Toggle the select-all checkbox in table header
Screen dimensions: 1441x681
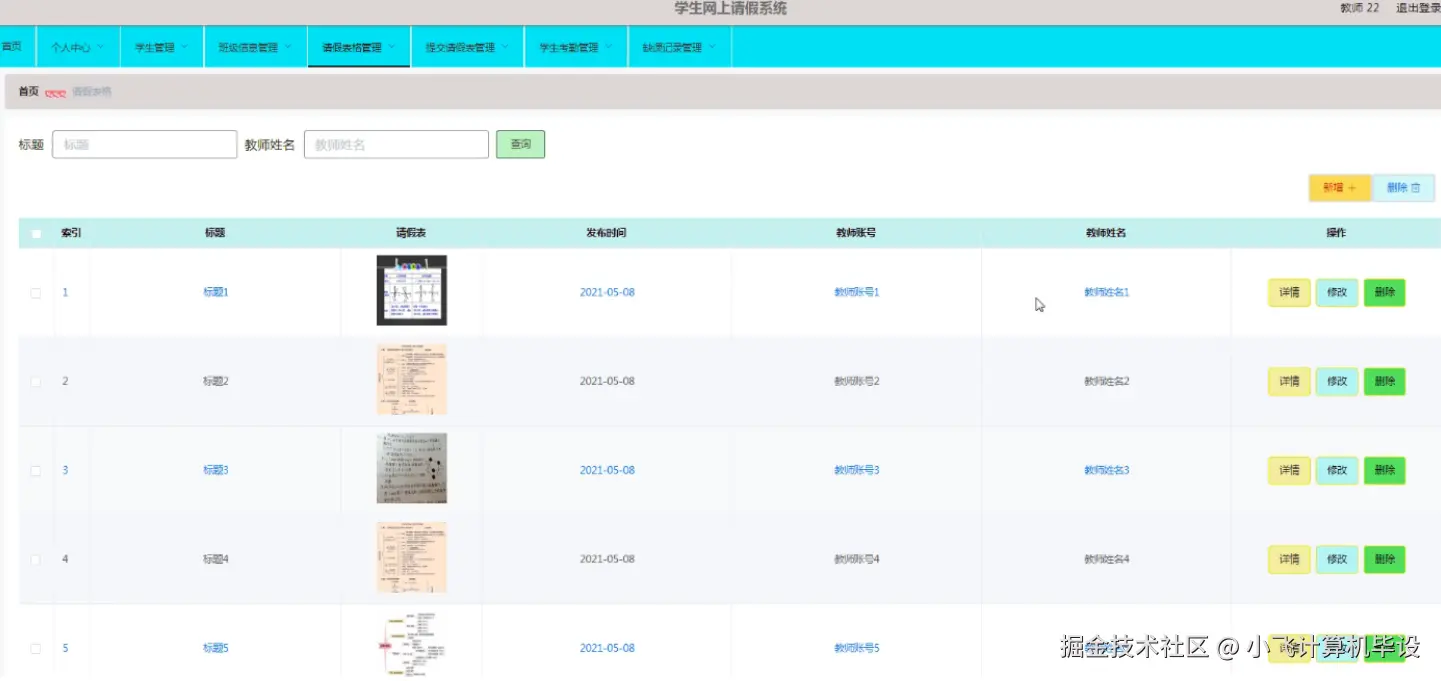tap(36, 233)
